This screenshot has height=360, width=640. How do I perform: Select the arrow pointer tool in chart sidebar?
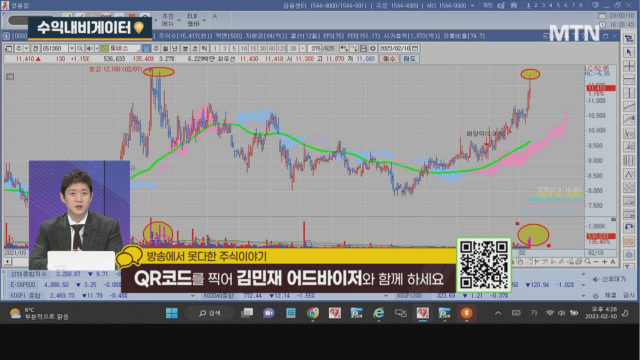click(x=629, y=52)
